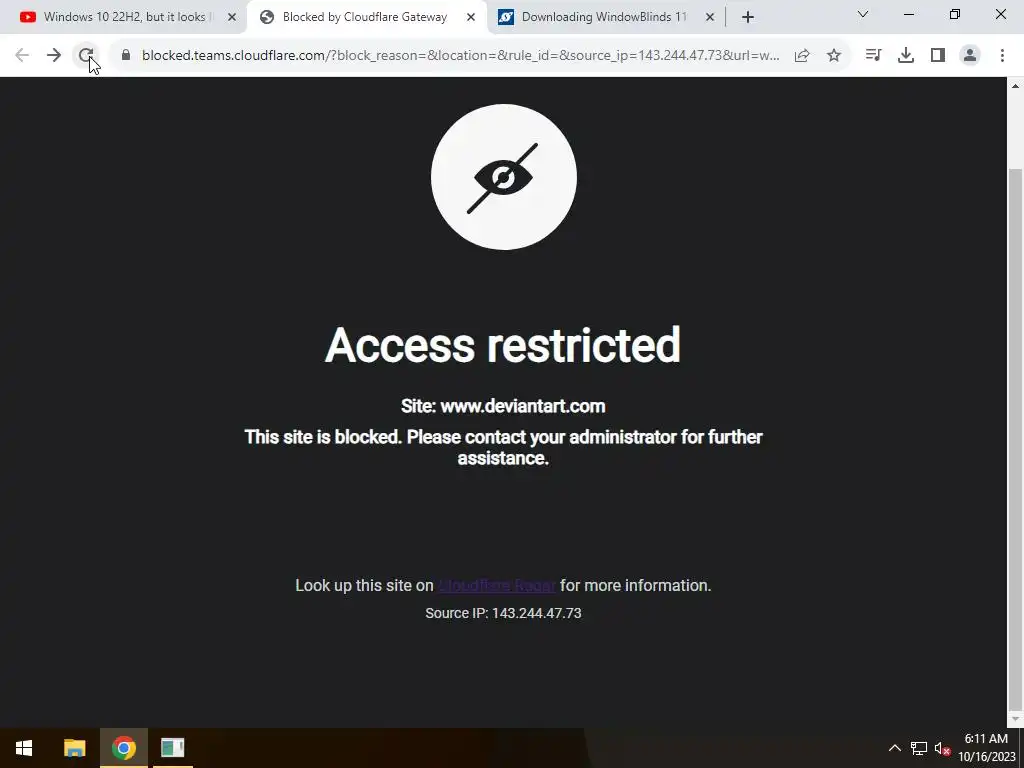The image size is (1024, 768).
Task: Toggle the muted volume icon in the tray
Action: point(942,748)
